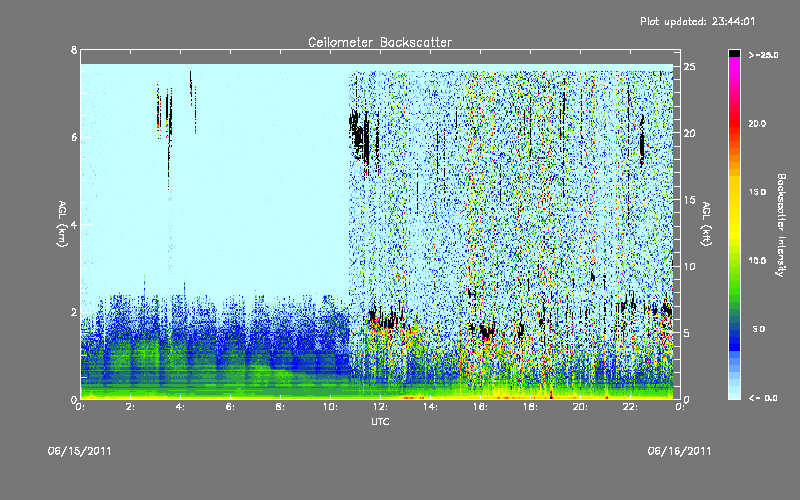Viewport: 800px width, 500px height.
Task: Click the 20.0 colorbar tick label
Action: coord(757,123)
